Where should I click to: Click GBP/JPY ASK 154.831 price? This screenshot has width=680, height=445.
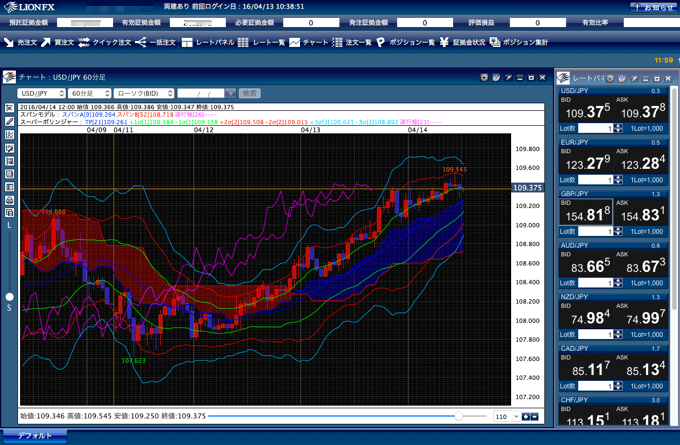pos(641,212)
